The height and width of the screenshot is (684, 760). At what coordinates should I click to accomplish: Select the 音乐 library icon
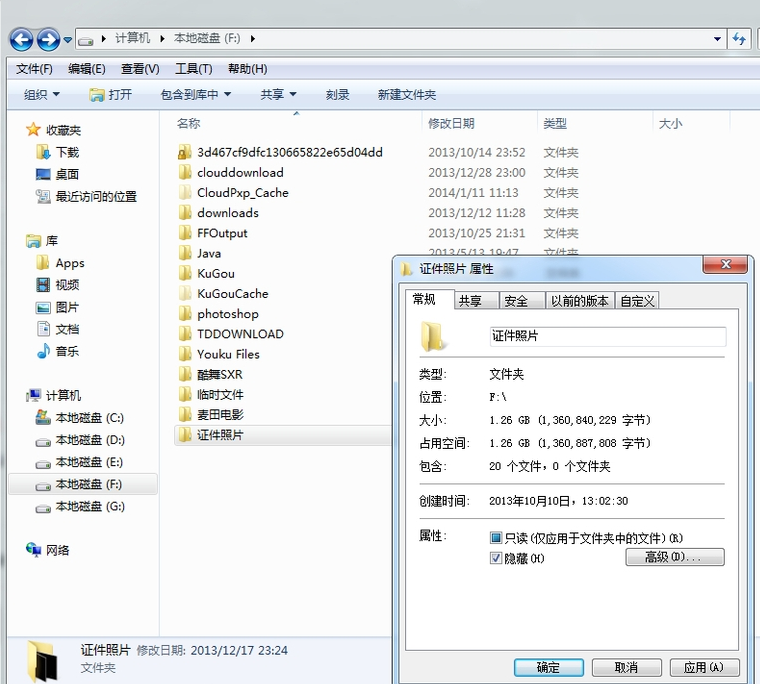(43, 351)
